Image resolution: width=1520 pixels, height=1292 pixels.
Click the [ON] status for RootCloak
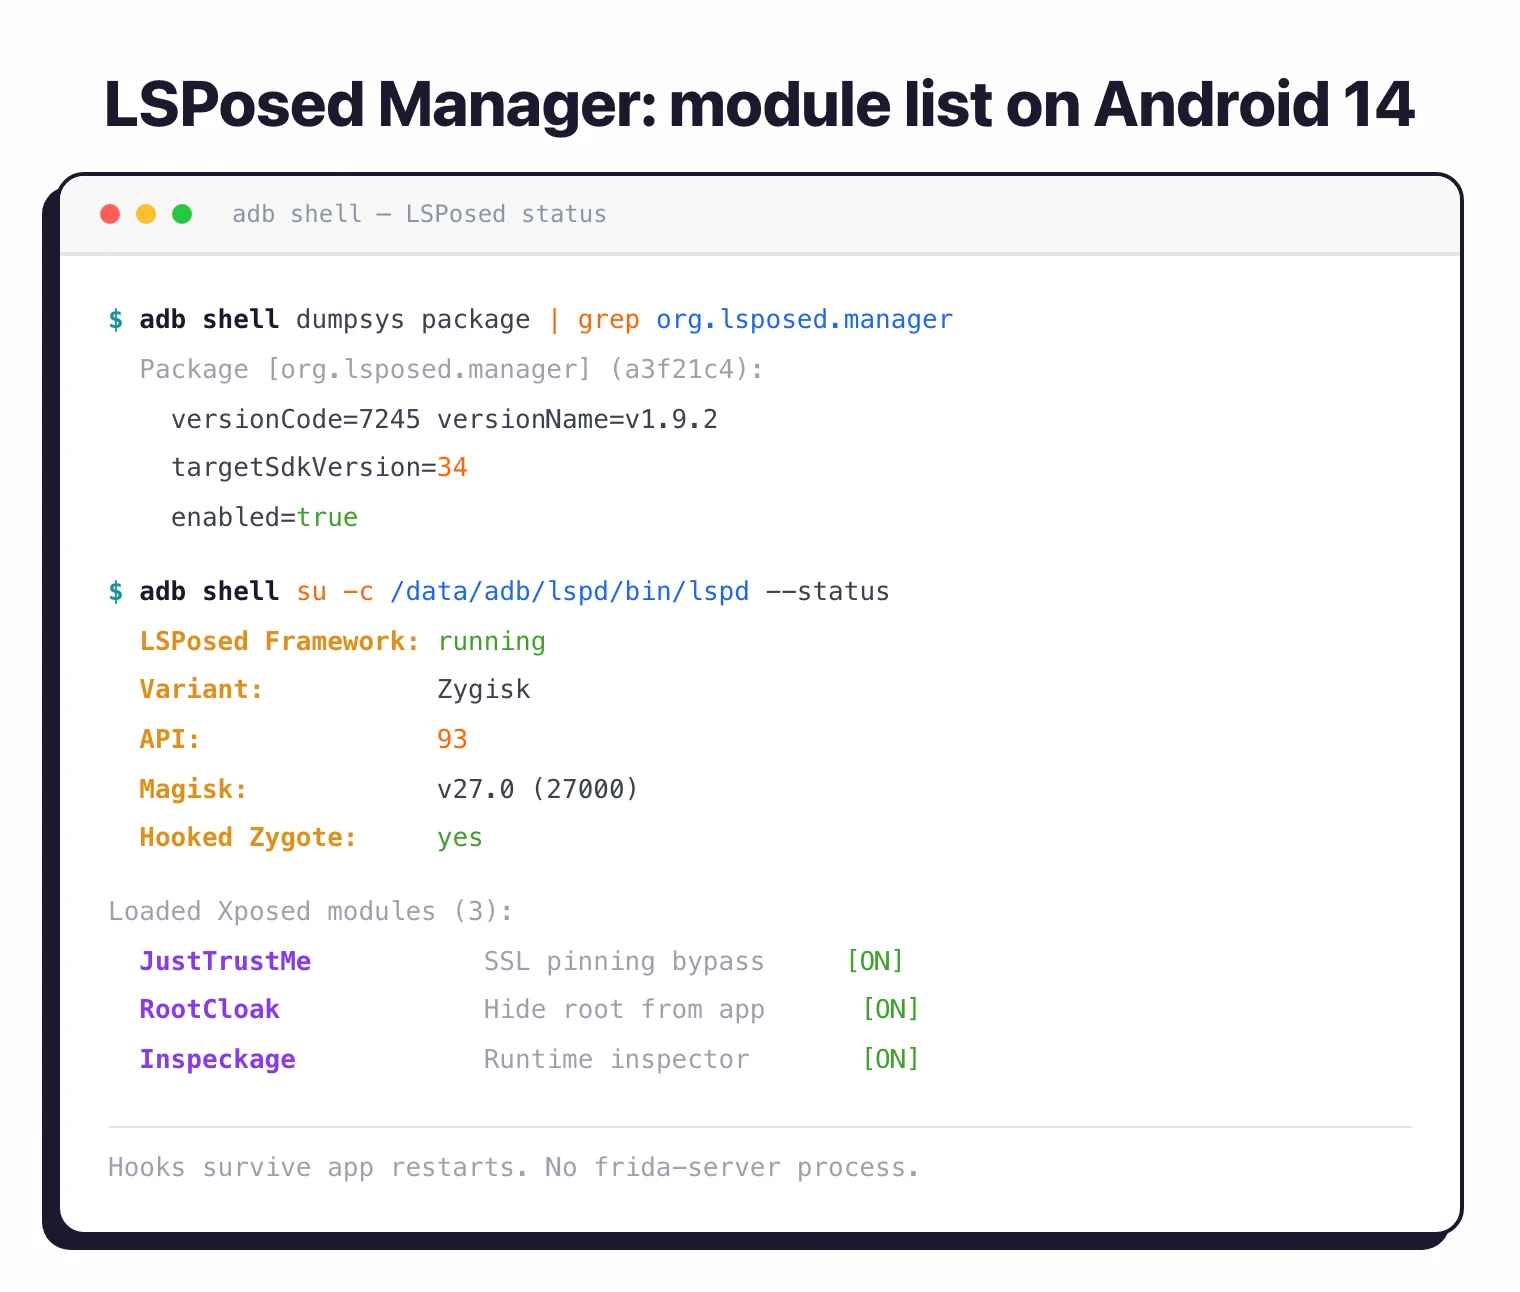coord(891,1009)
